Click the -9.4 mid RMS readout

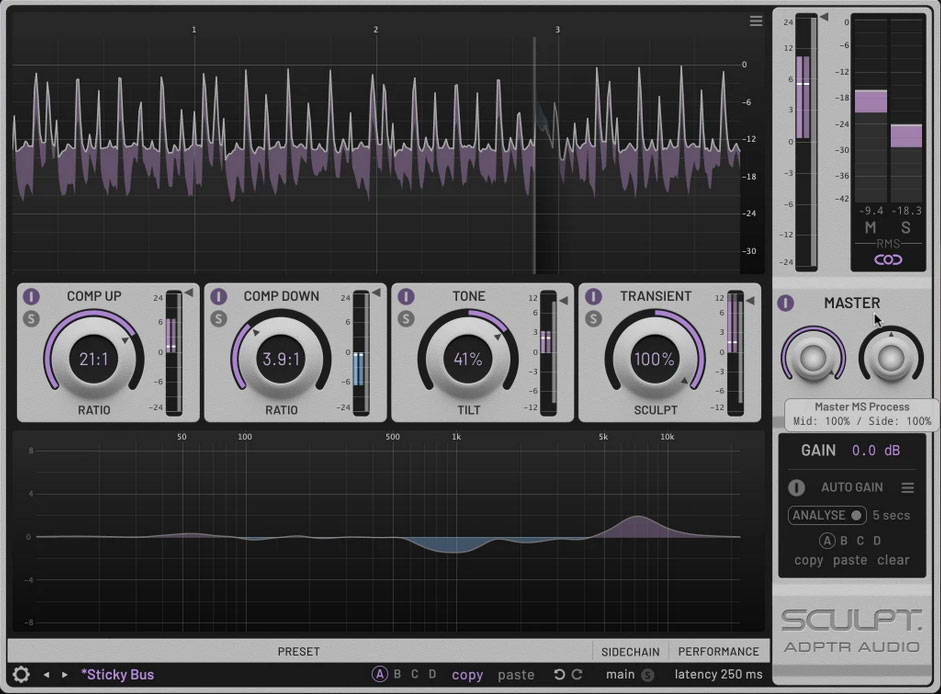tap(871, 211)
